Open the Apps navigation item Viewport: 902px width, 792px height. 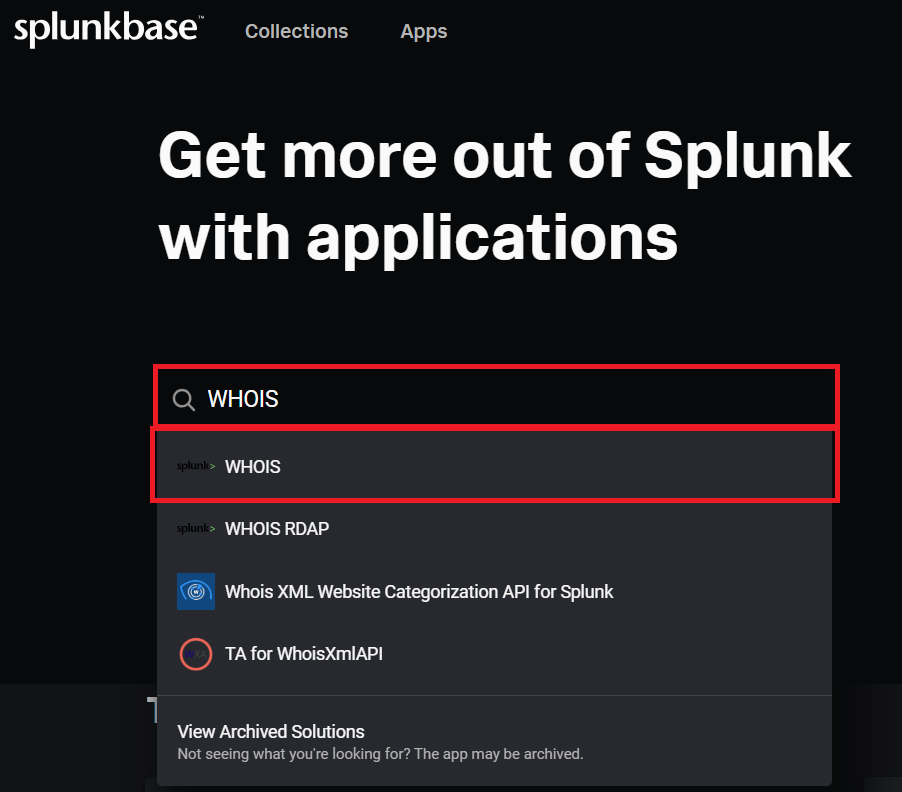click(424, 31)
